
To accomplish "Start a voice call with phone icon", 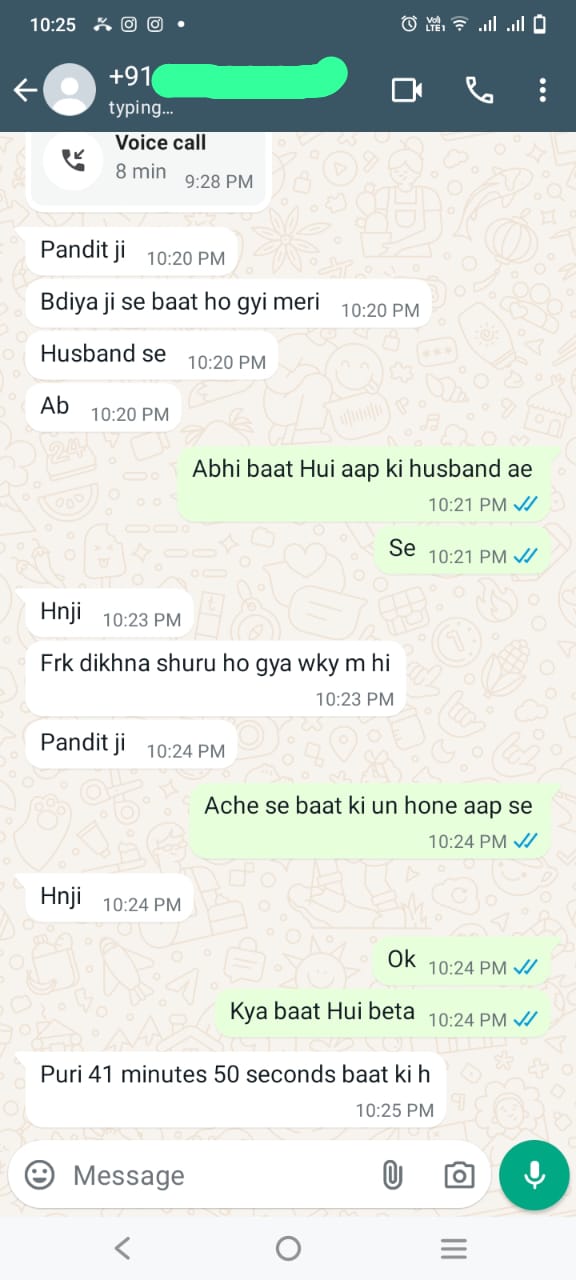I will click(x=479, y=91).
